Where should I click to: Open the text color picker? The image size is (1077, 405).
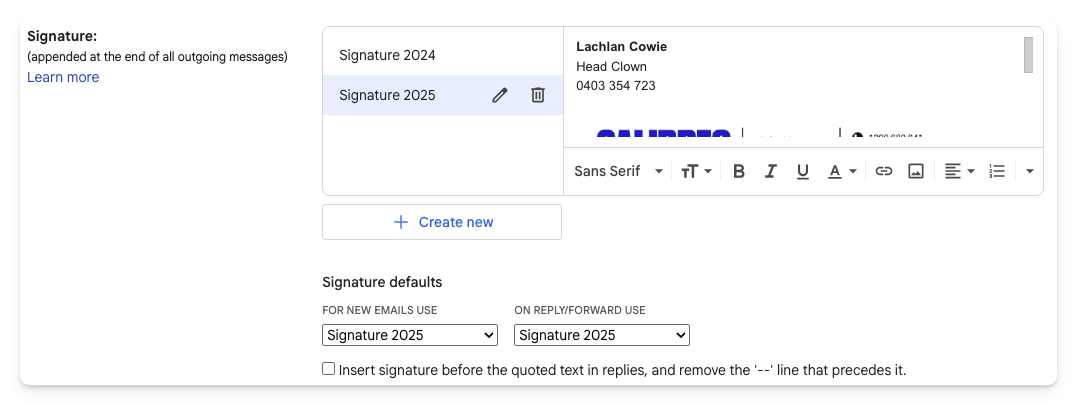[842, 171]
